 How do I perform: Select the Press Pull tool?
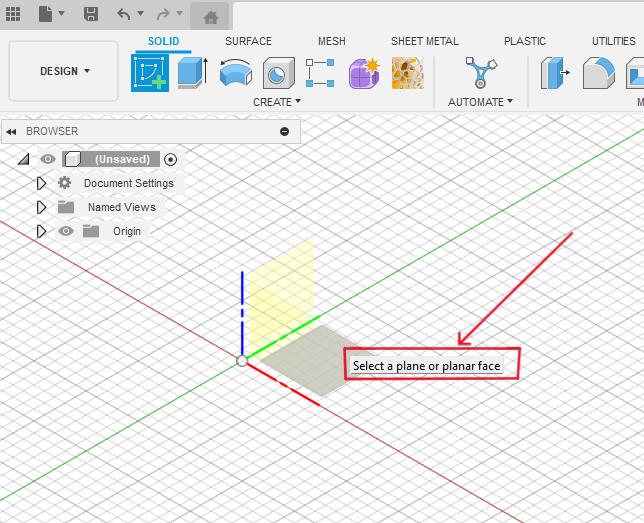pos(555,73)
